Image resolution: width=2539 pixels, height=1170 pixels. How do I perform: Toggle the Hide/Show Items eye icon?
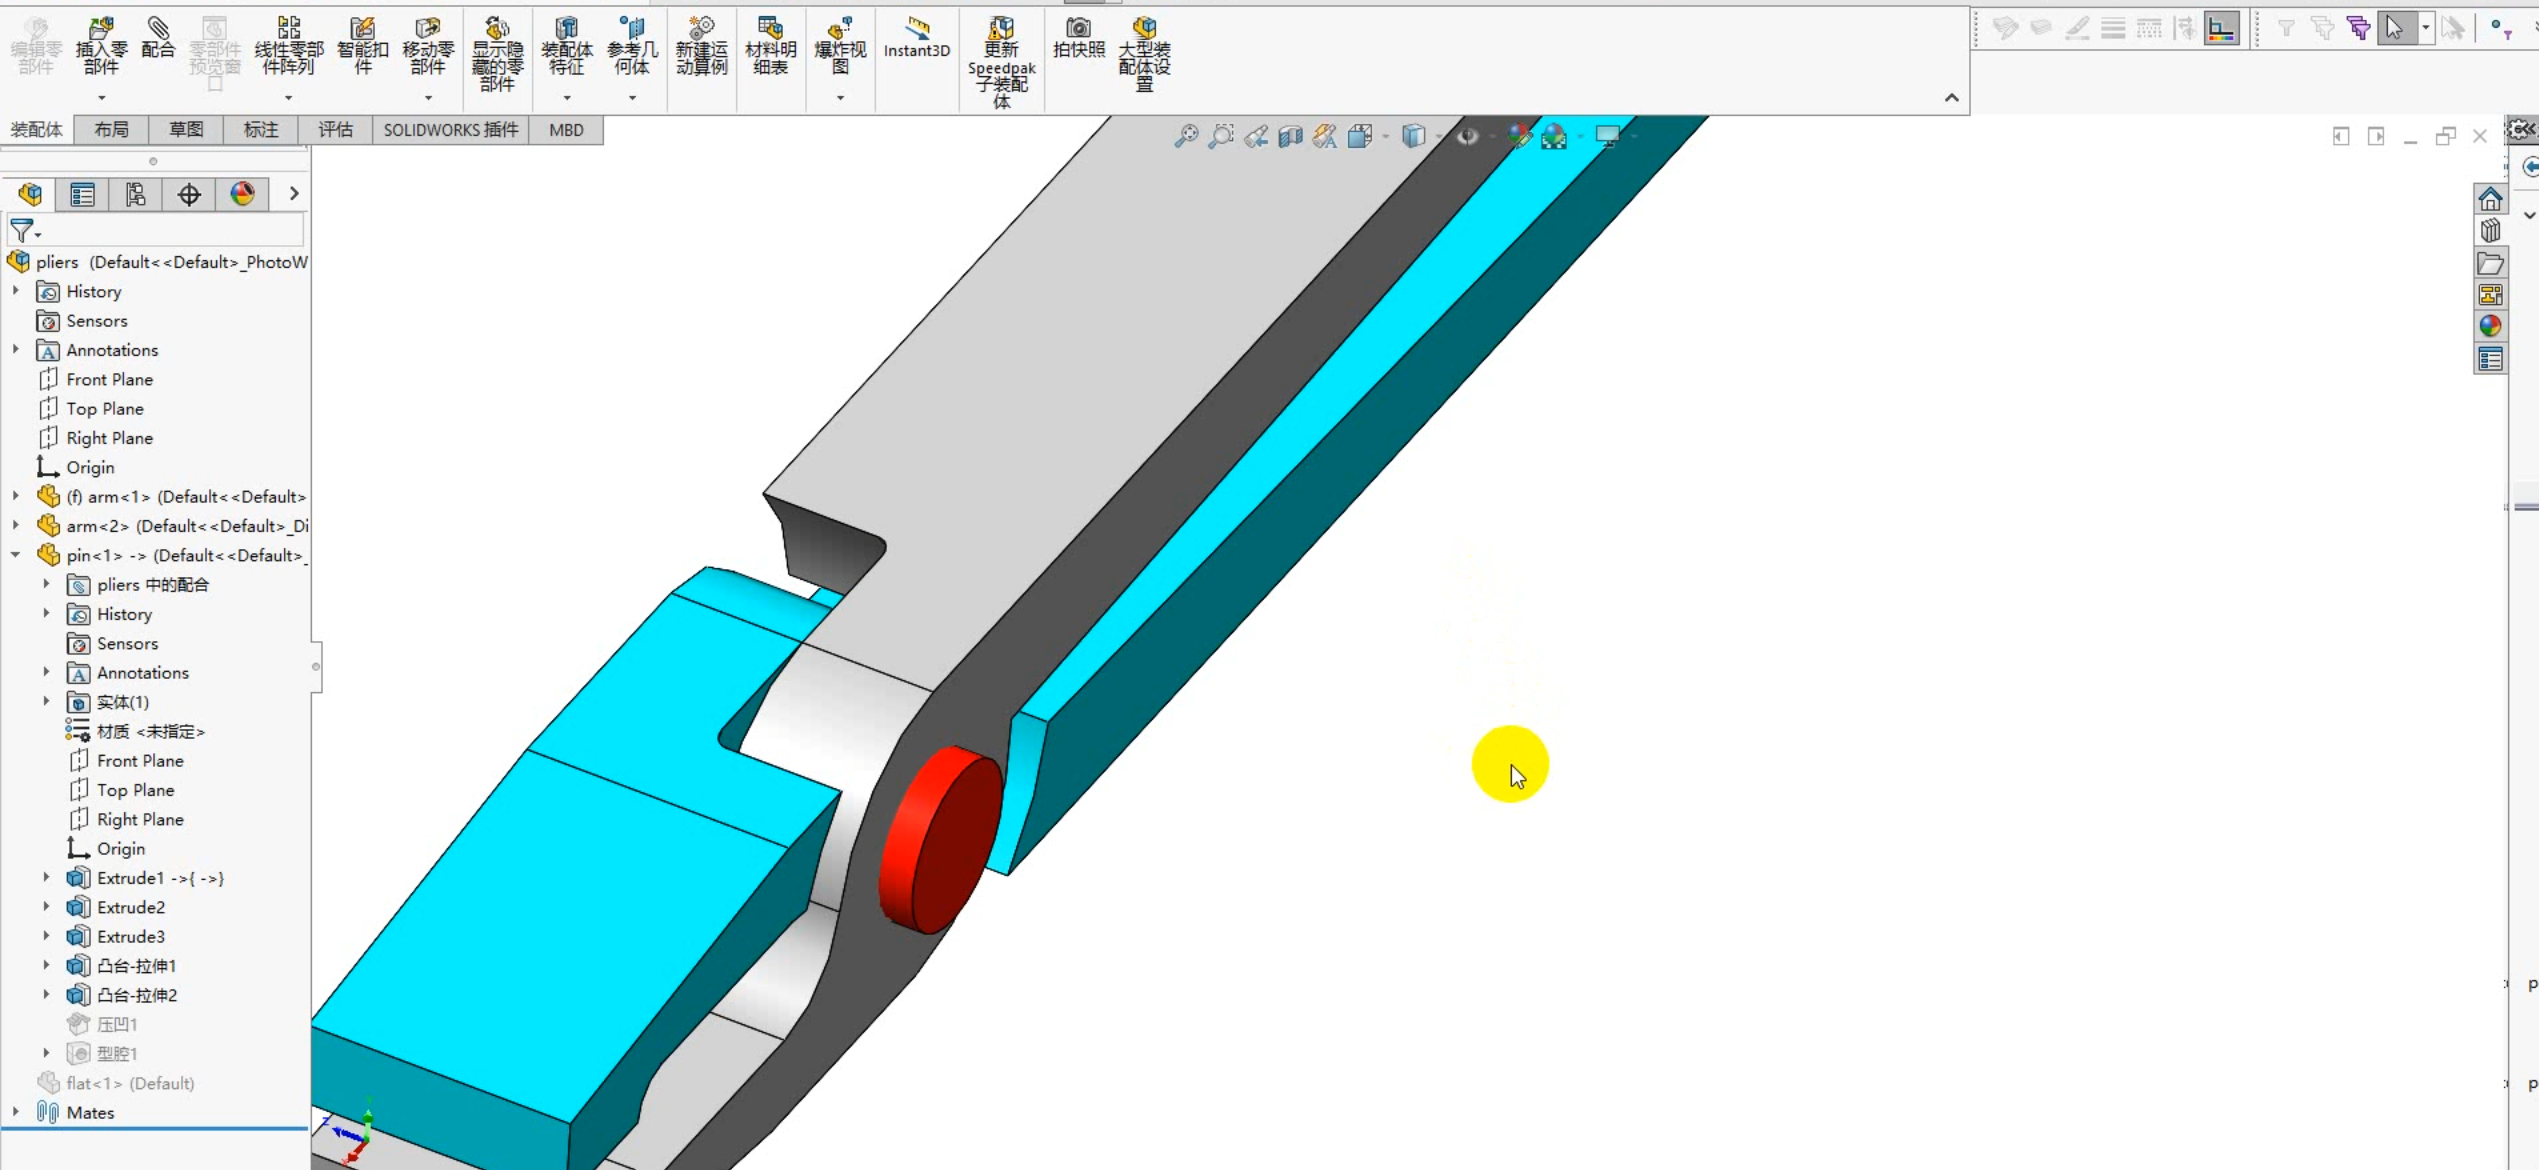1467,136
